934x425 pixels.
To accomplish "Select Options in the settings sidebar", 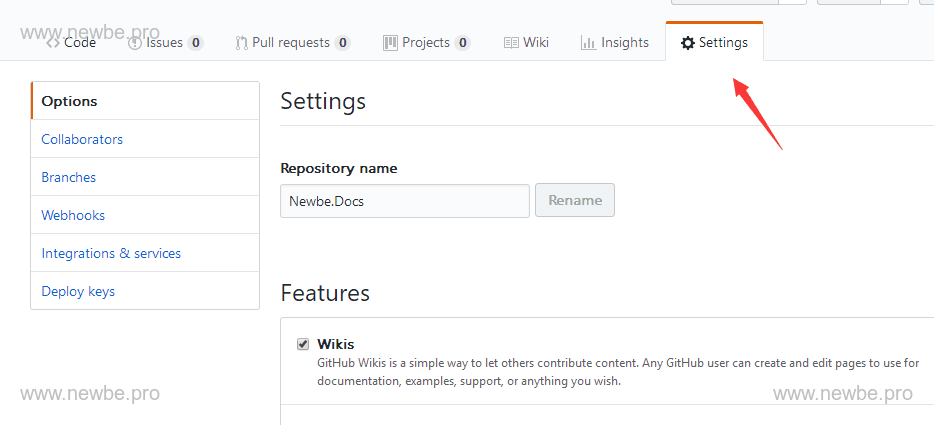I will coord(69,101).
